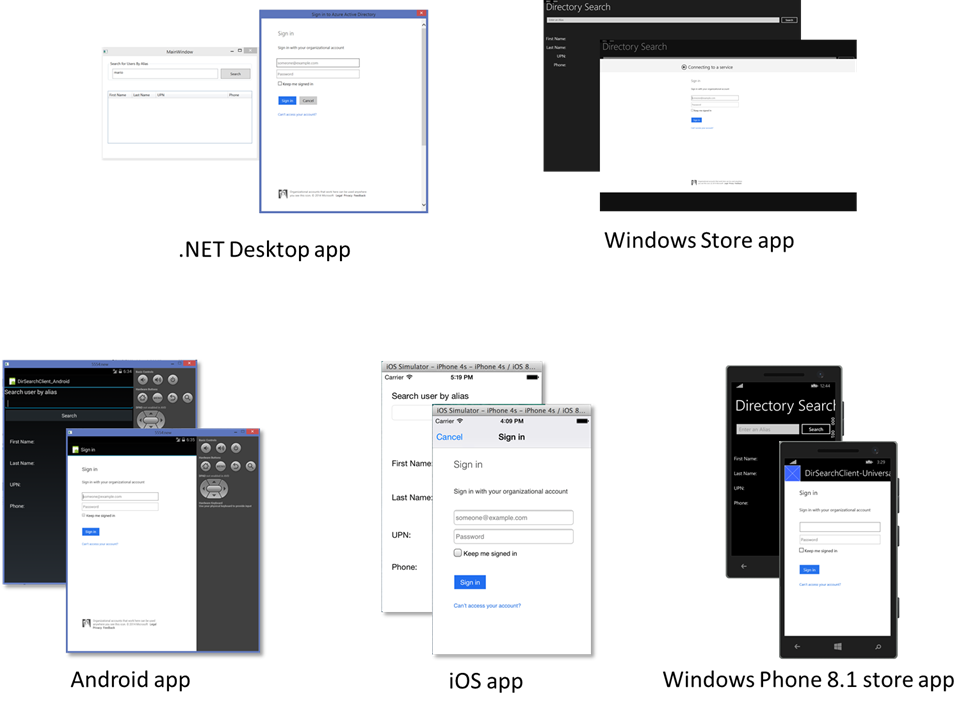Viewport: 970px width, 710px height.
Task: Focus alias input field in MainWindow
Action: tap(165, 73)
